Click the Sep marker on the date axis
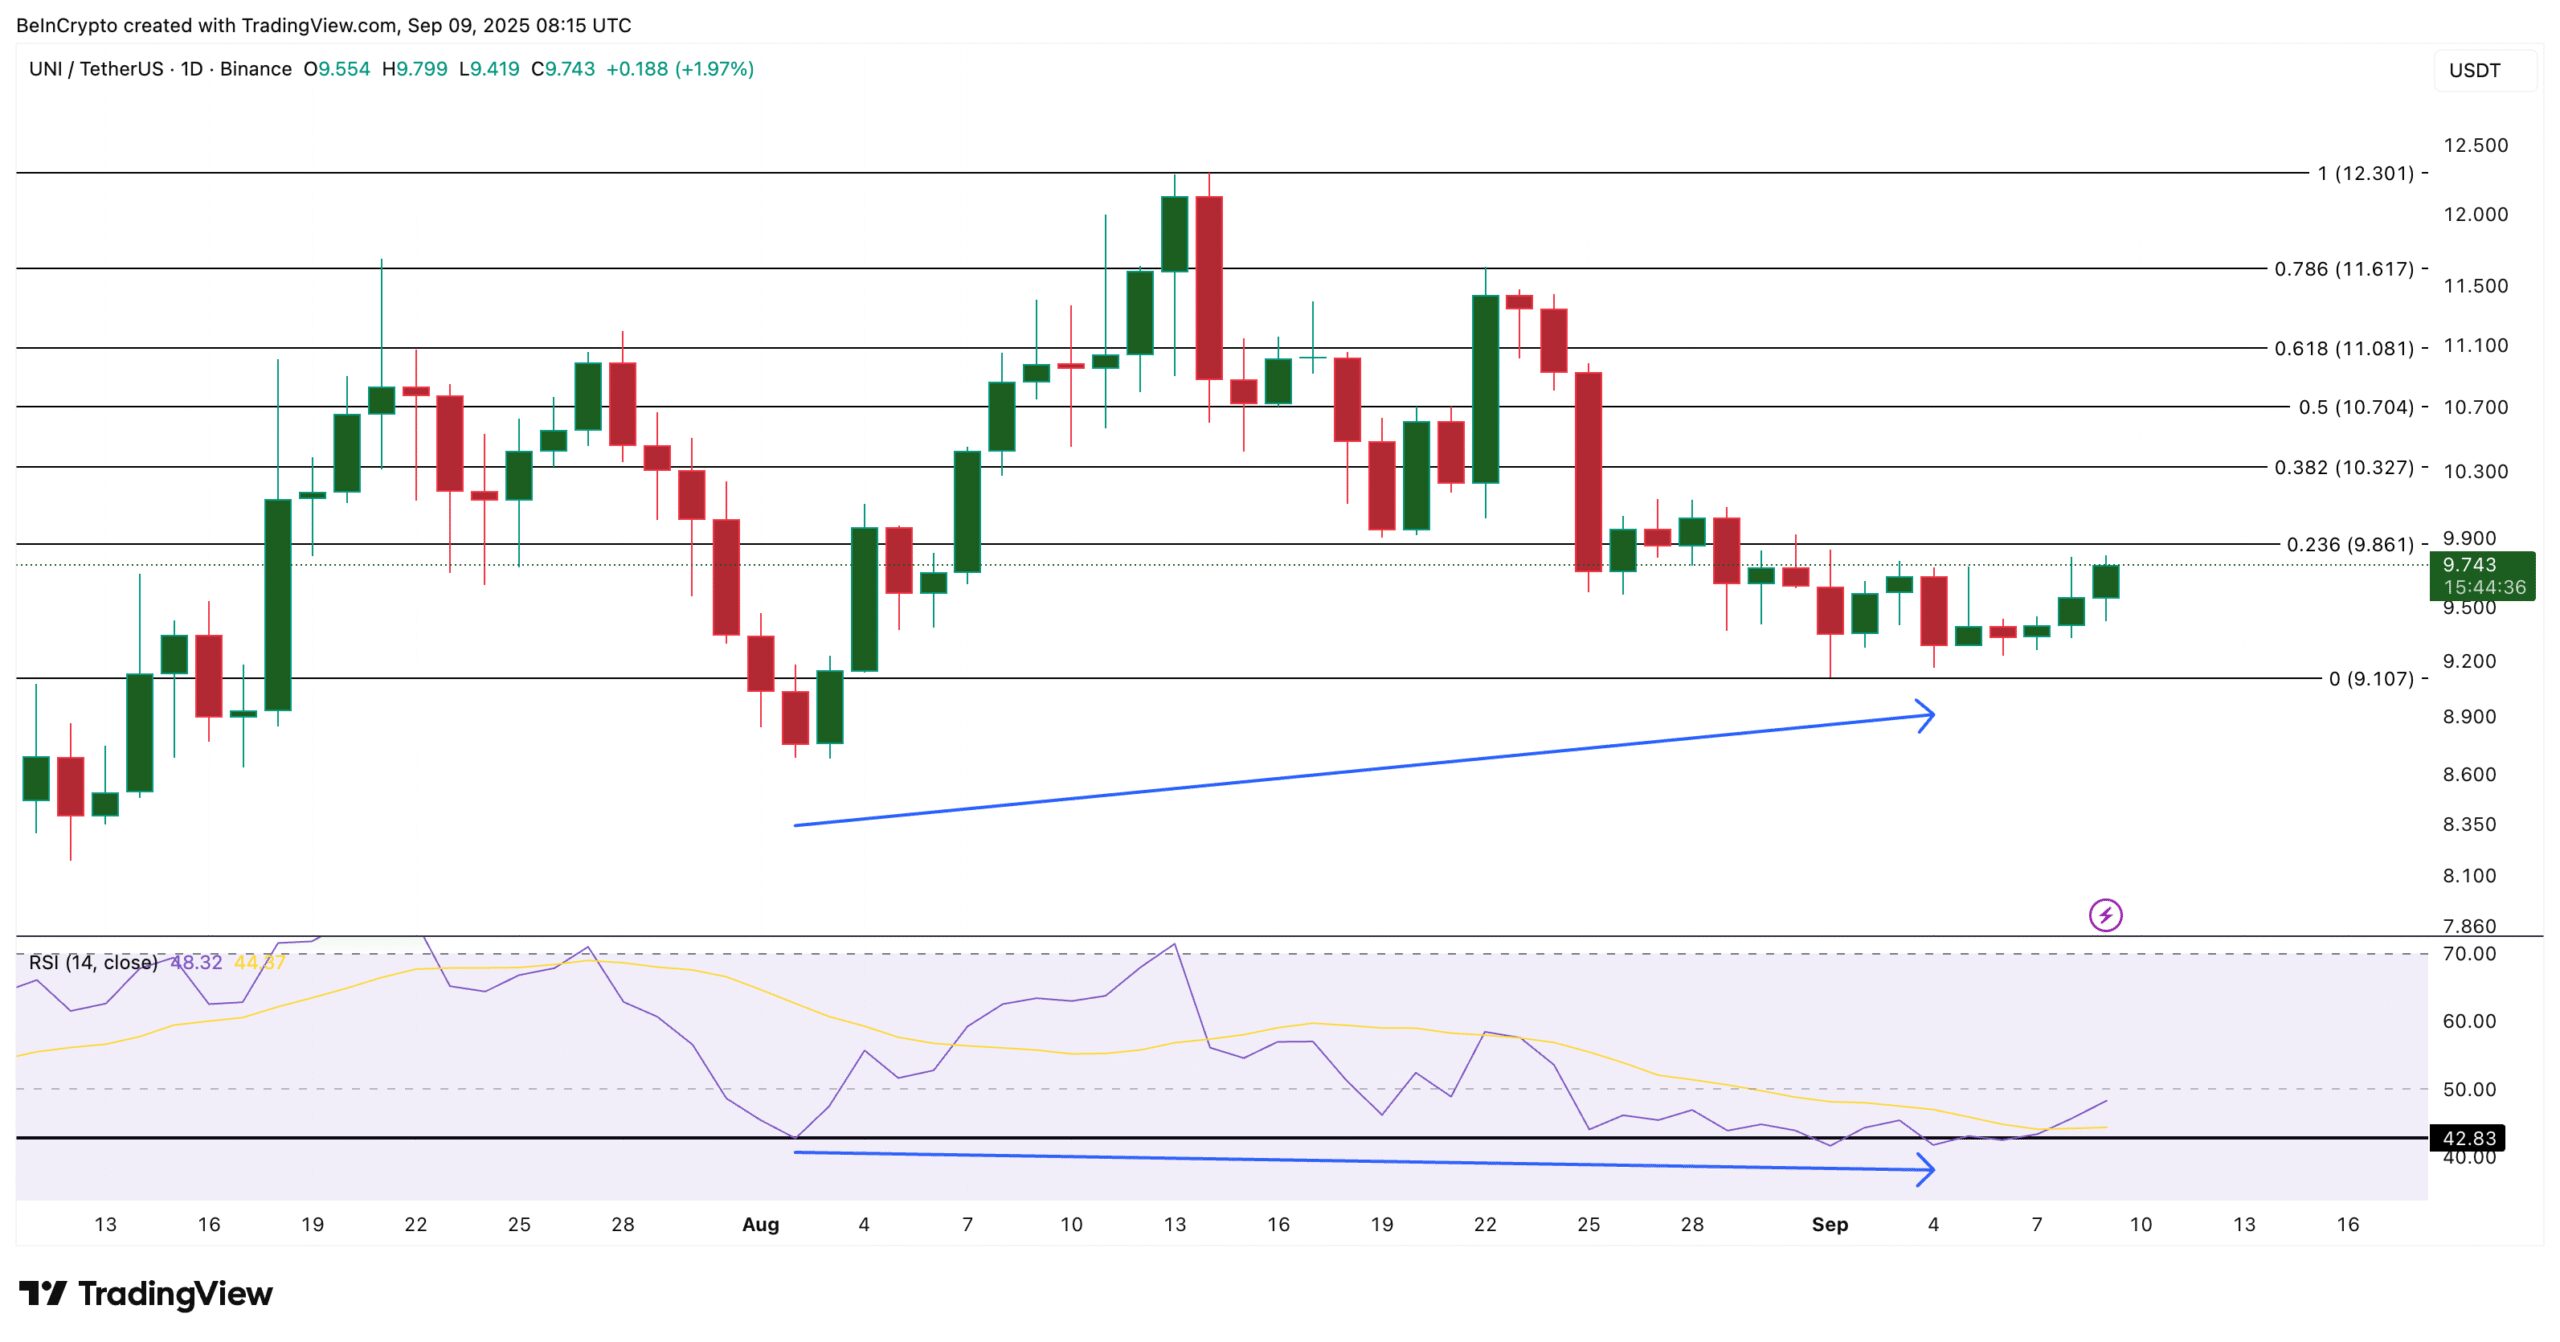 [1829, 1224]
